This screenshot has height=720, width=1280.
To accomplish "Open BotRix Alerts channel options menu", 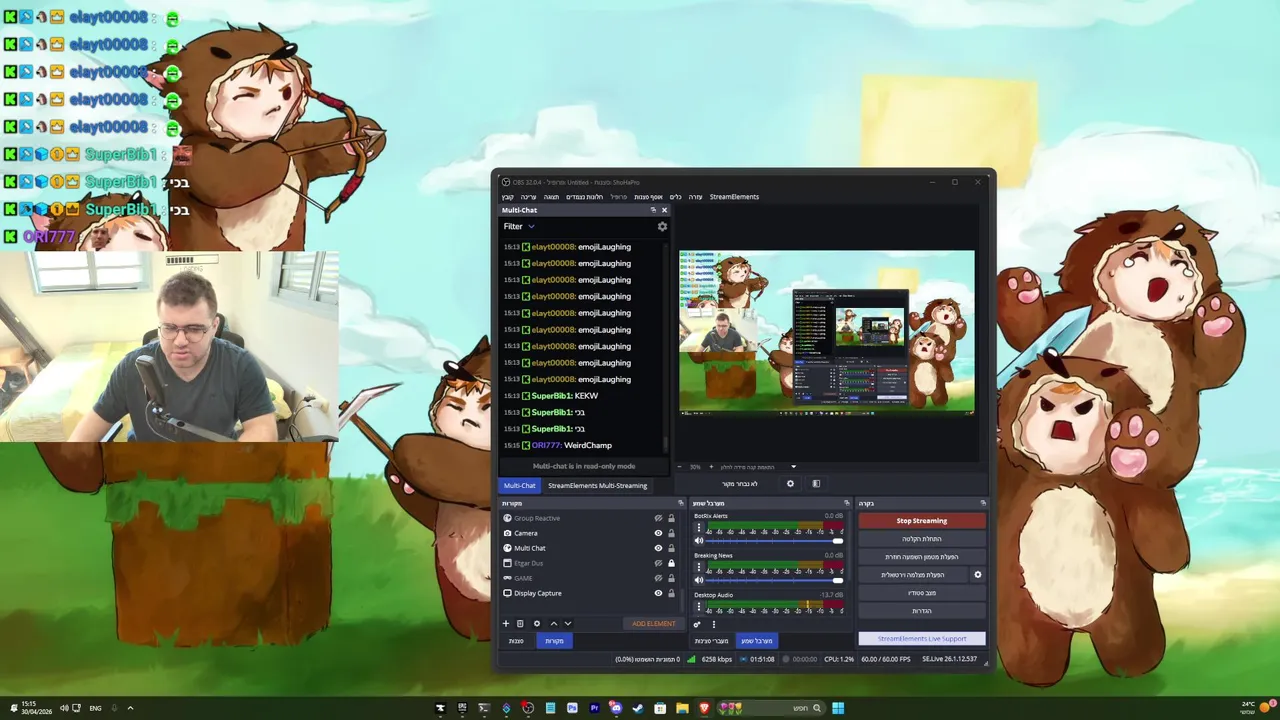I will click(x=699, y=527).
